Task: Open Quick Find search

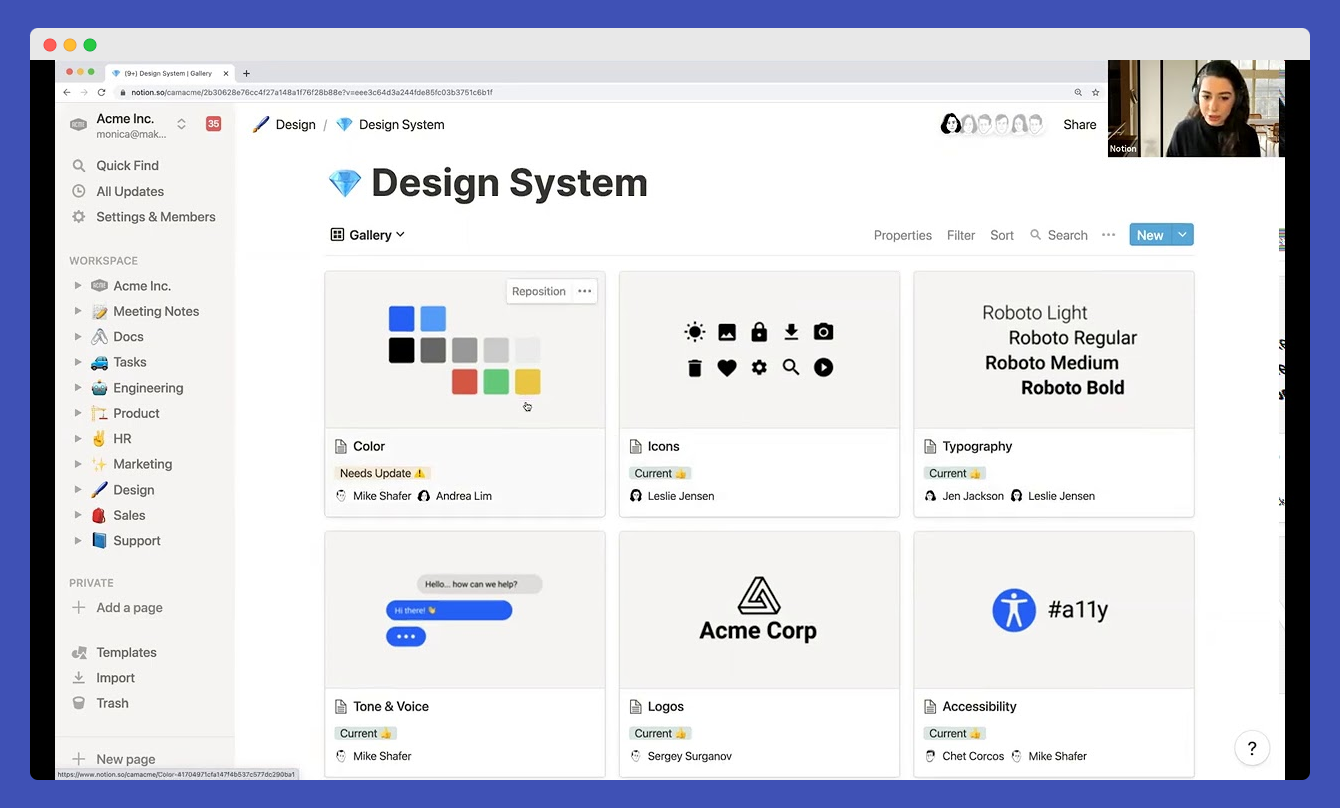Action: (x=127, y=165)
